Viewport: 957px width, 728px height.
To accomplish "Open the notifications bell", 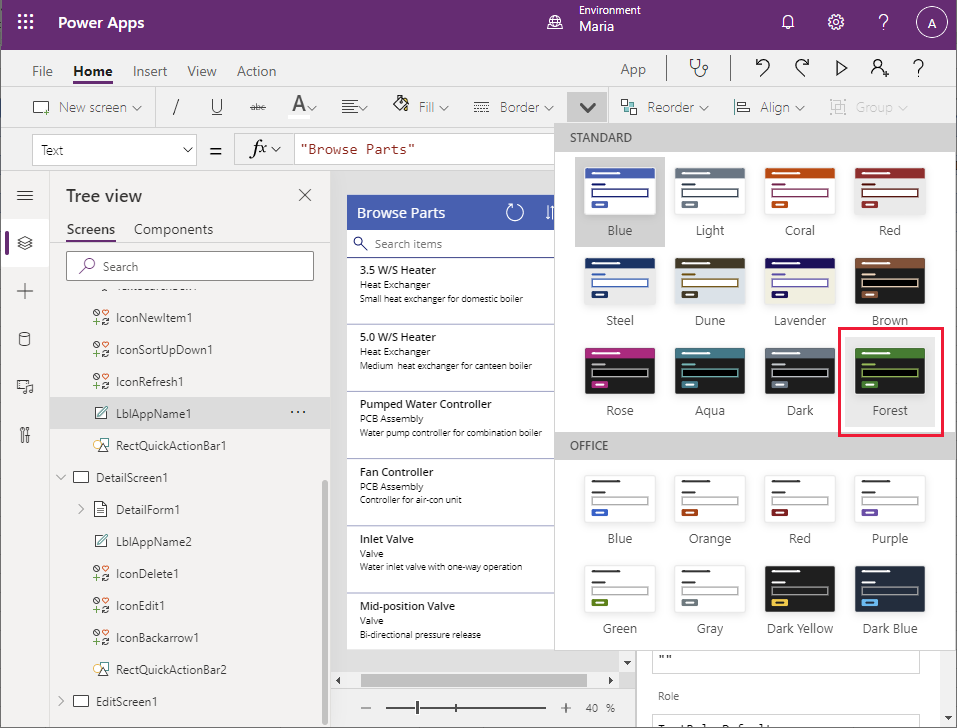I will [x=788, y=23].
